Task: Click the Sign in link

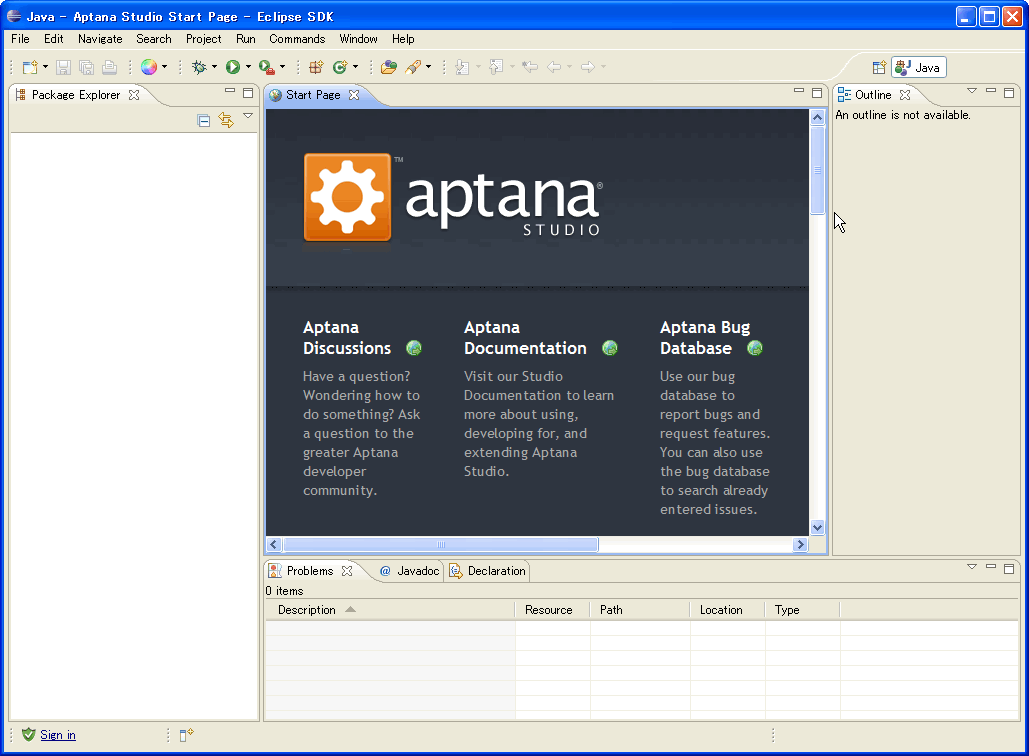Action: pos(58,735)
